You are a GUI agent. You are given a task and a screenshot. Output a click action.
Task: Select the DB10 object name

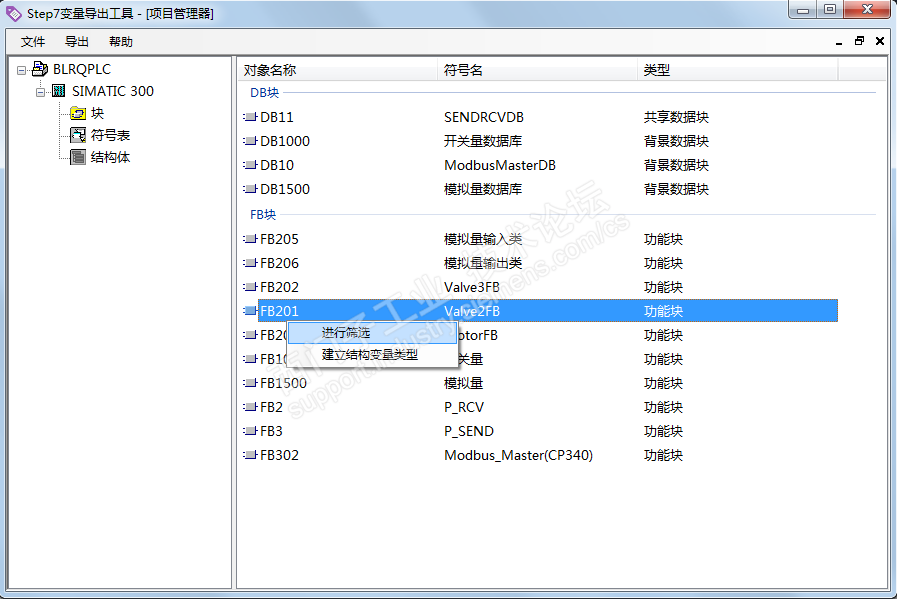(277, 165)
